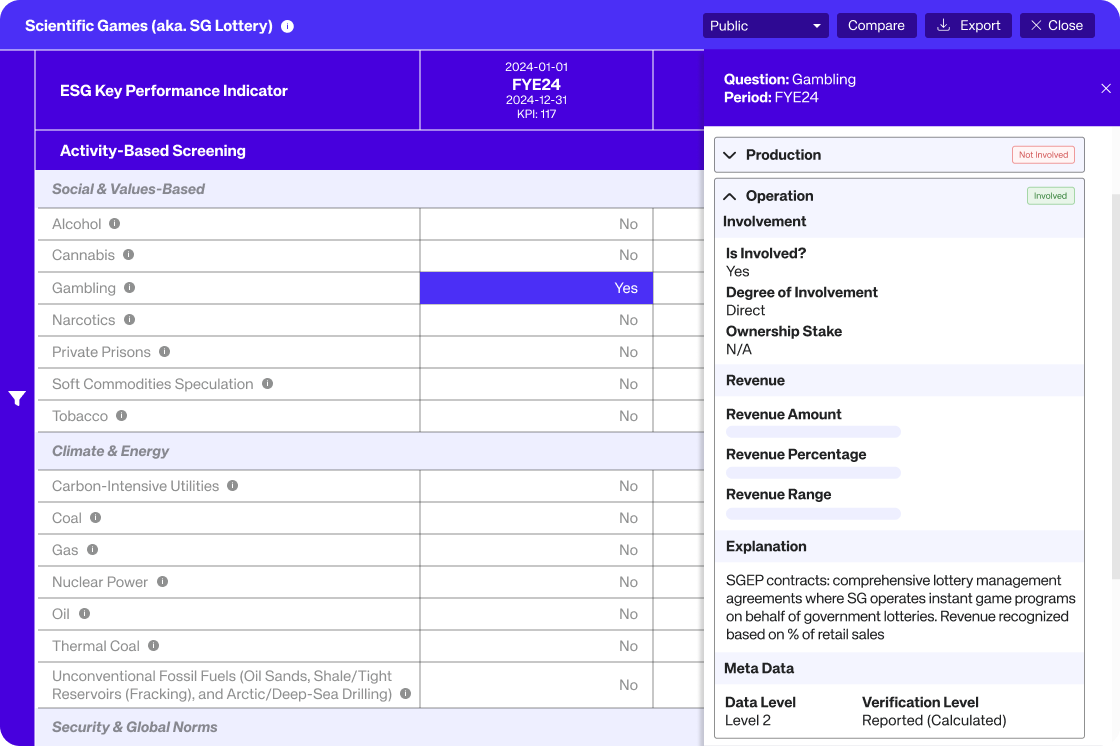
Task: Show info for Tobacco indicator
Action: point(121,415)
